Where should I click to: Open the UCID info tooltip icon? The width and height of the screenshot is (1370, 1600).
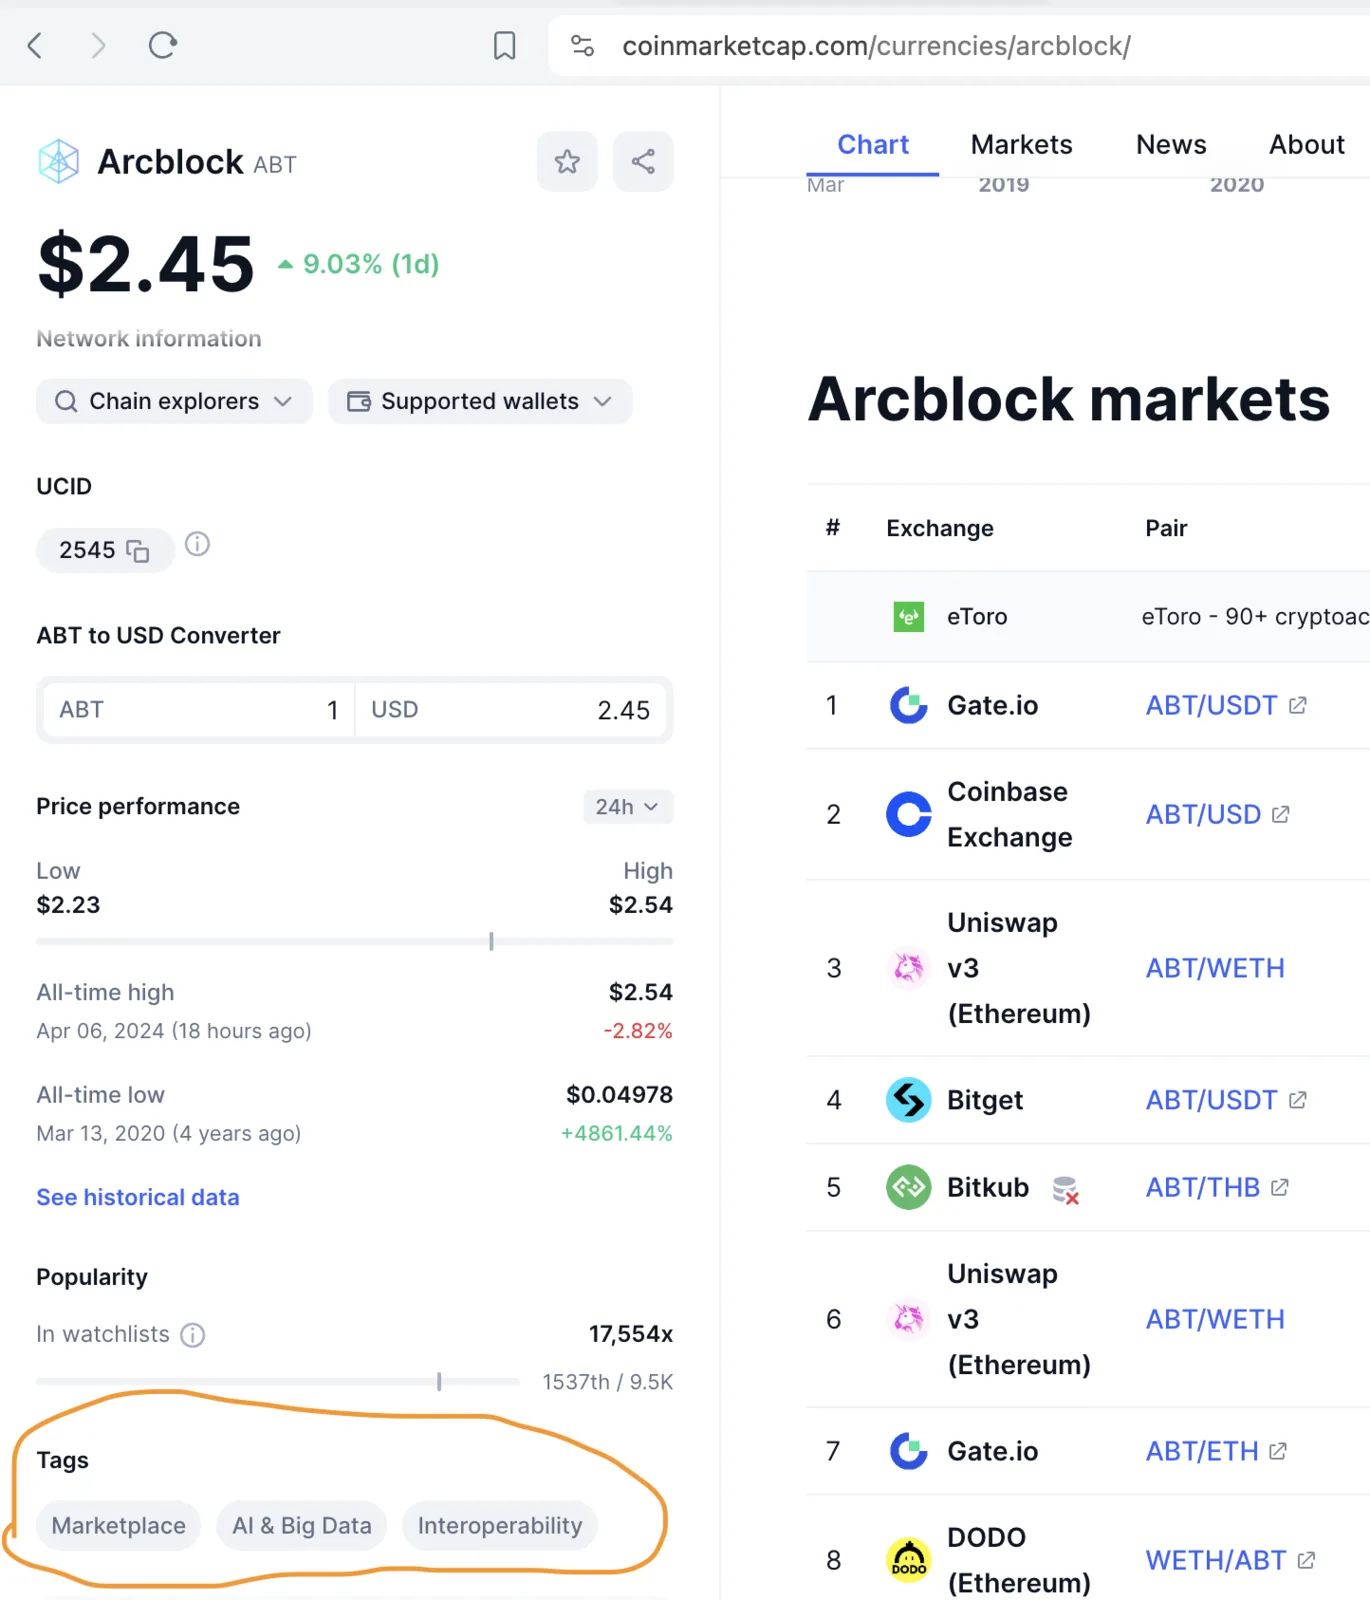pos(198,544)
